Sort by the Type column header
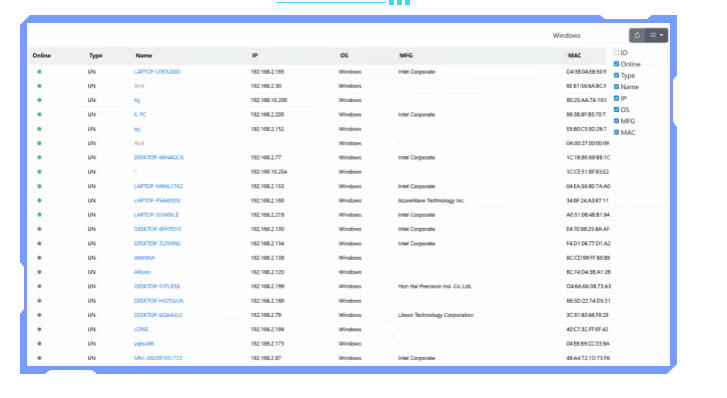This screenshot has width=727, height=398. [96, 55]
